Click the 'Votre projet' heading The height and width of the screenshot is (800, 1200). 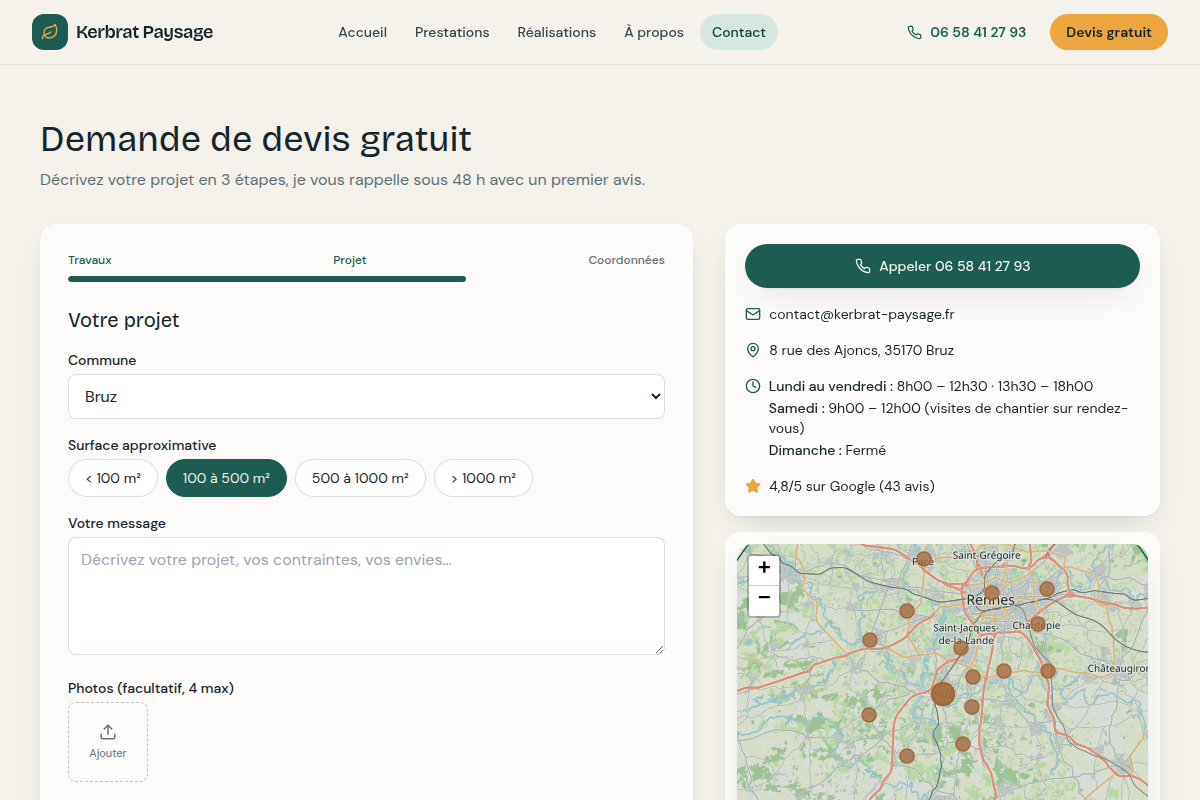click(124, 320)
